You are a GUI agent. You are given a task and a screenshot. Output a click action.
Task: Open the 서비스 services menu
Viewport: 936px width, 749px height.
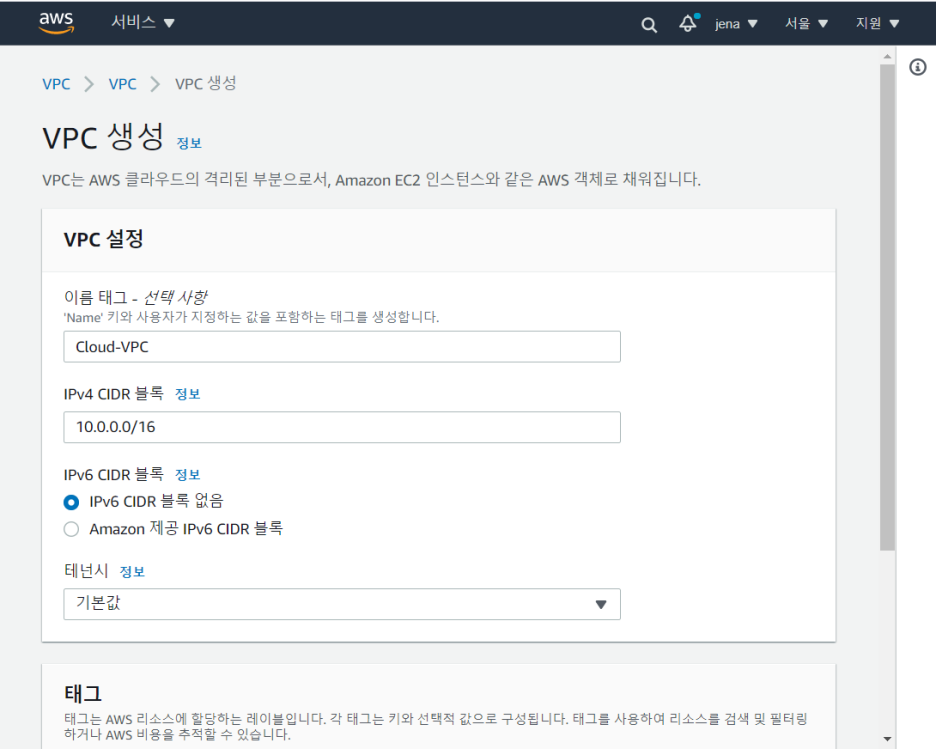coord(143,23)
